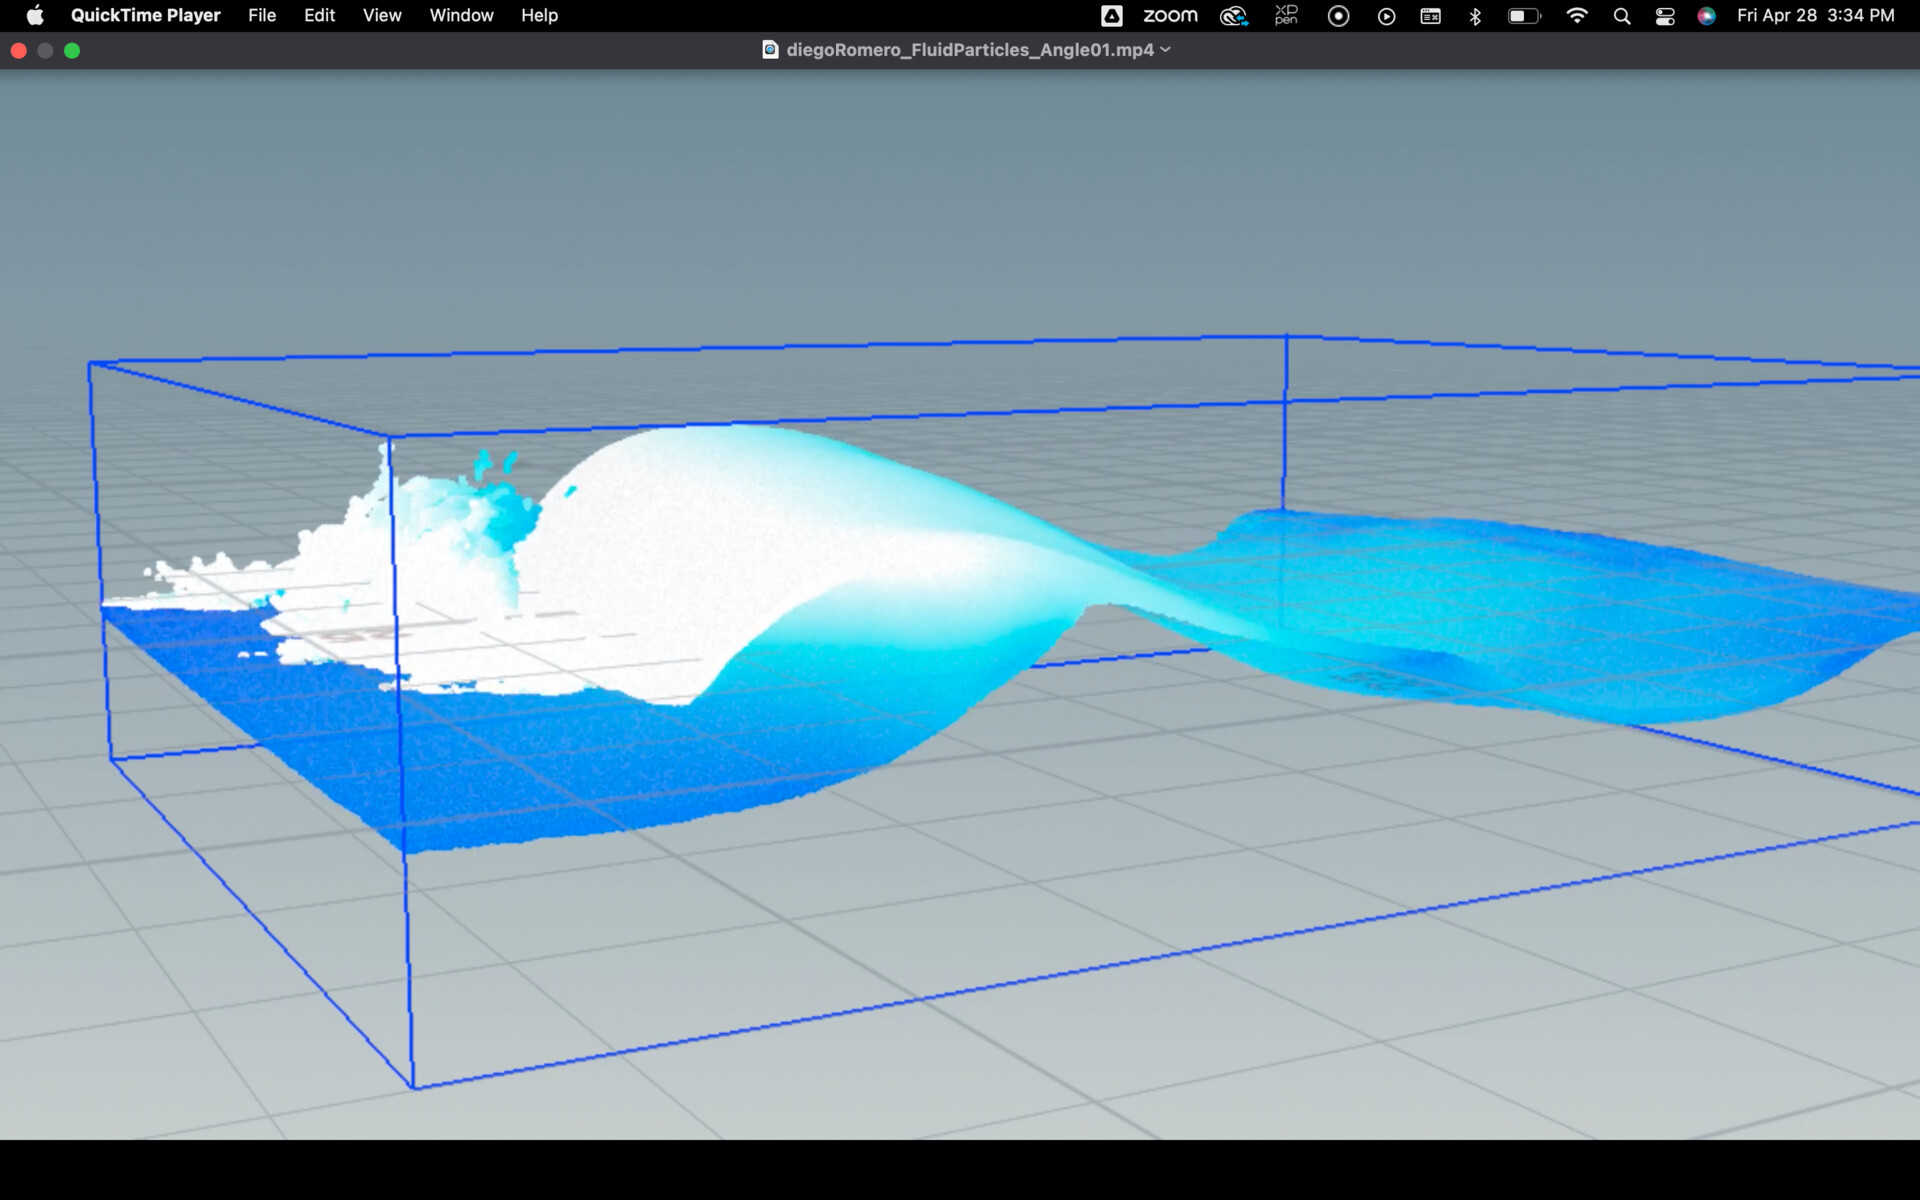Activate Siri from the menu bar
Image resolution: width=1920 pixels, height=1200 pixels.
[x=1706, y=15]
